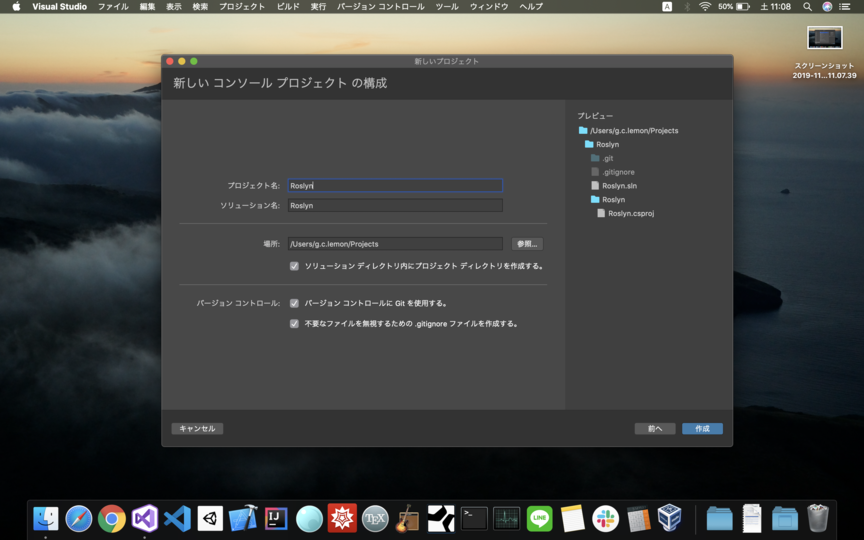
Task: Open the teal sphere app in Dock
Action: 309,519
